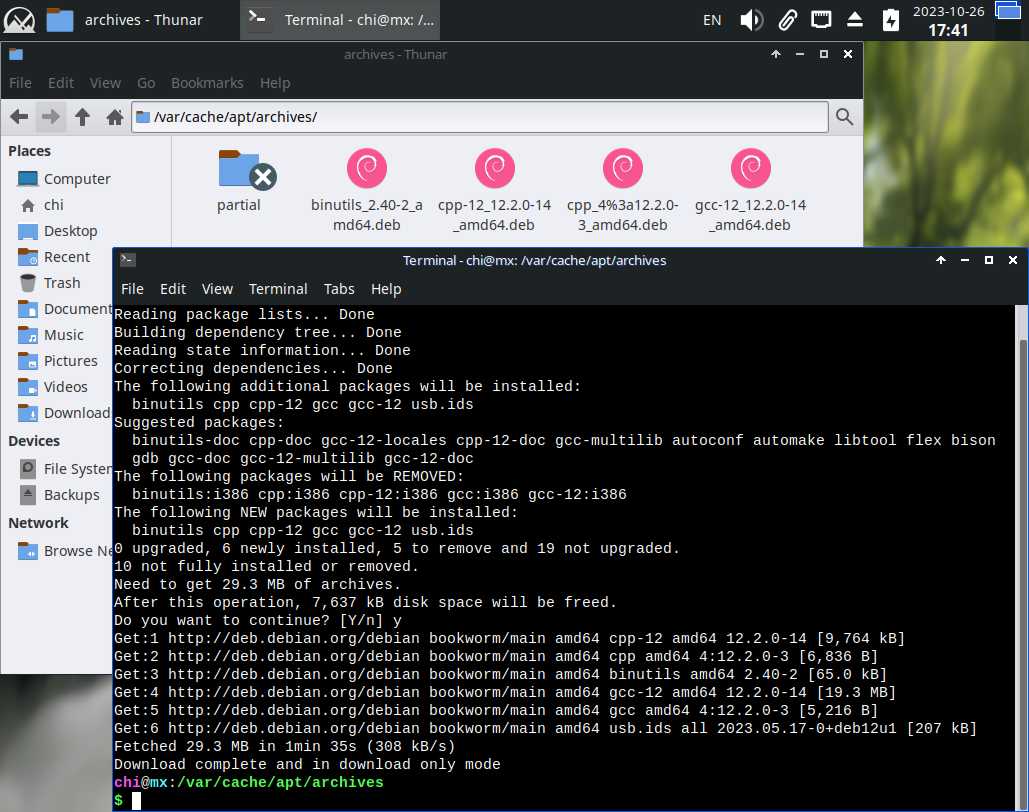This screenshot has width=1029, height=812.
Task: Go to parent folder with up arrow
Action: click(x=82, y=118)
